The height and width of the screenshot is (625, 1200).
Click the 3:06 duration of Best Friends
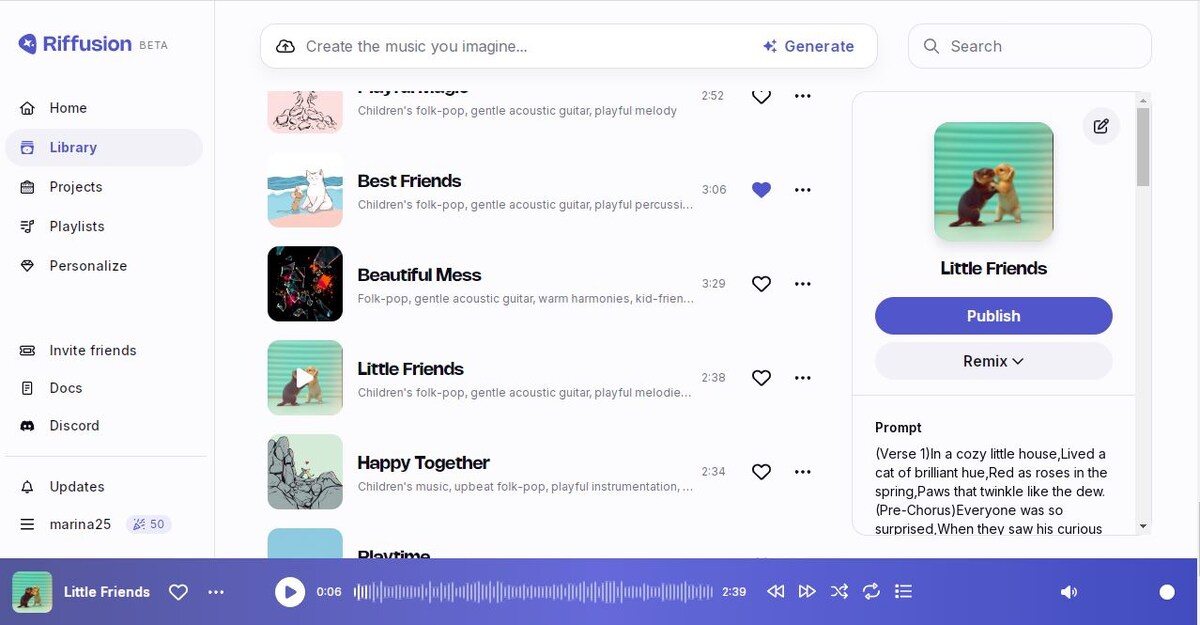tap(714, 190)
